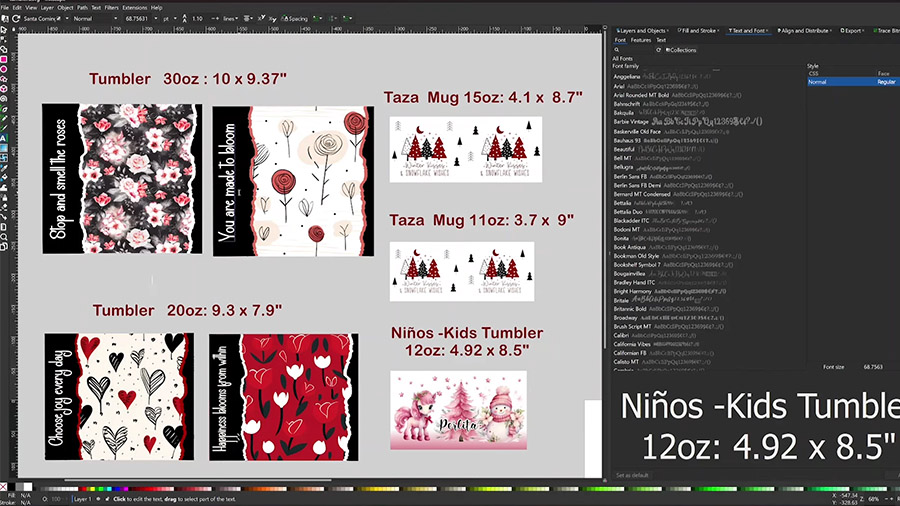
Task: Activate the Pen Bezier tool
Action: tap(4, 108)
